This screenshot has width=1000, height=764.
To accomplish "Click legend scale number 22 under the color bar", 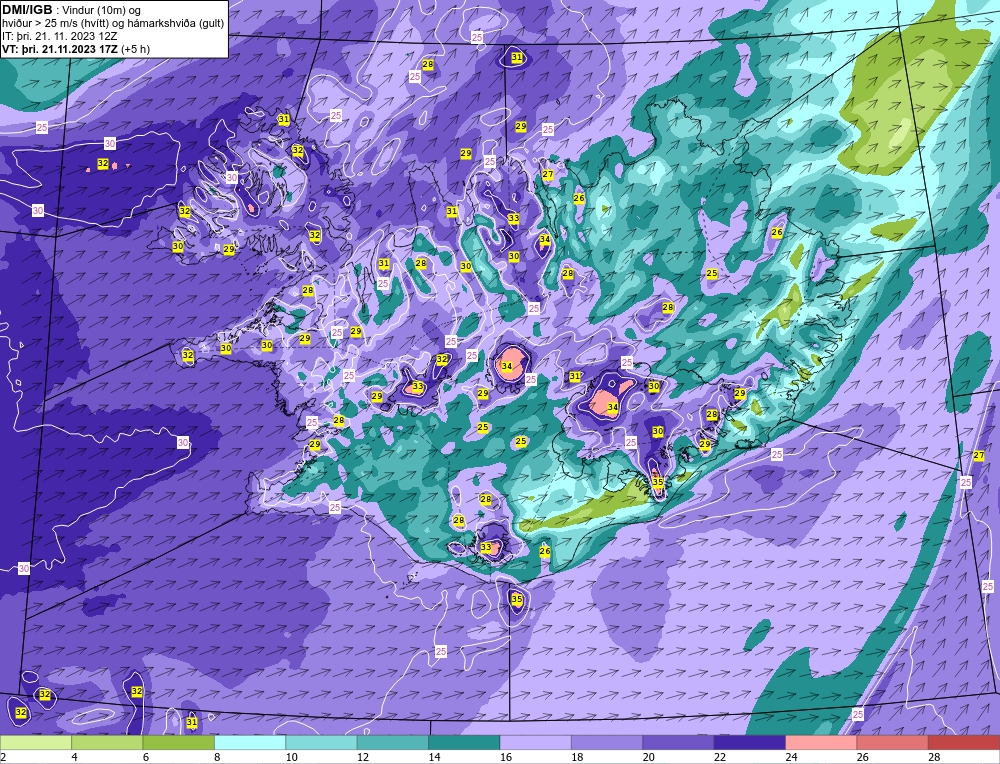I will tap(719, 757).
